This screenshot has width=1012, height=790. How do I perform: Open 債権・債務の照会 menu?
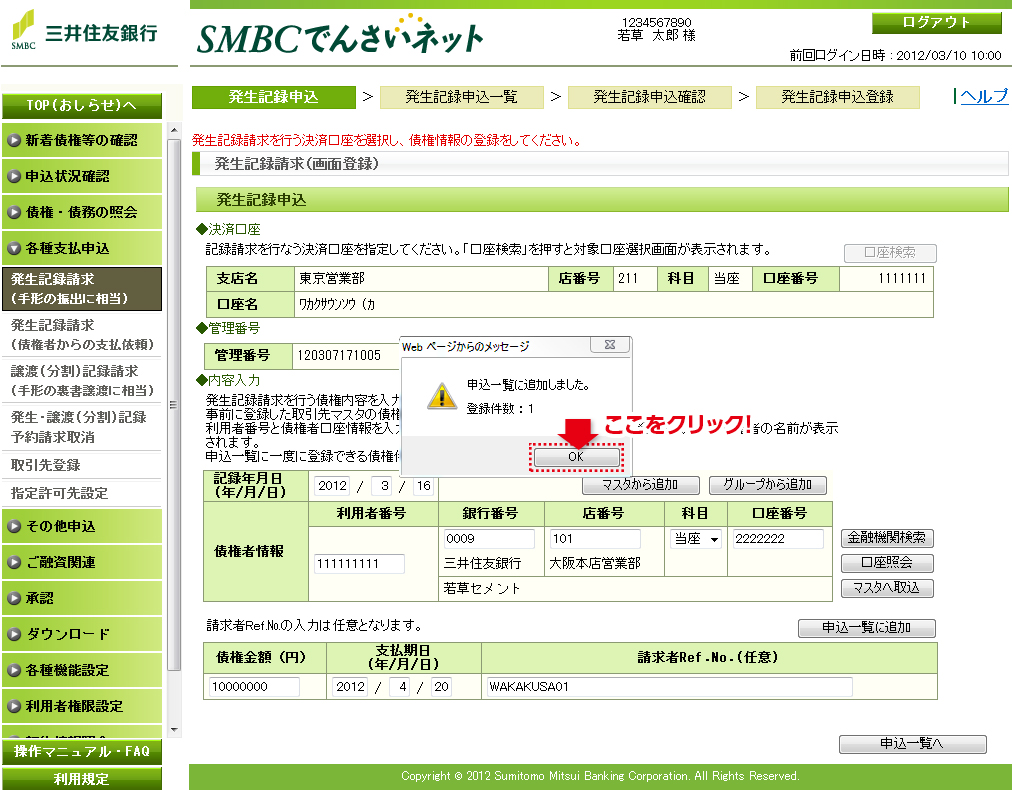click(x=82, y=212)
